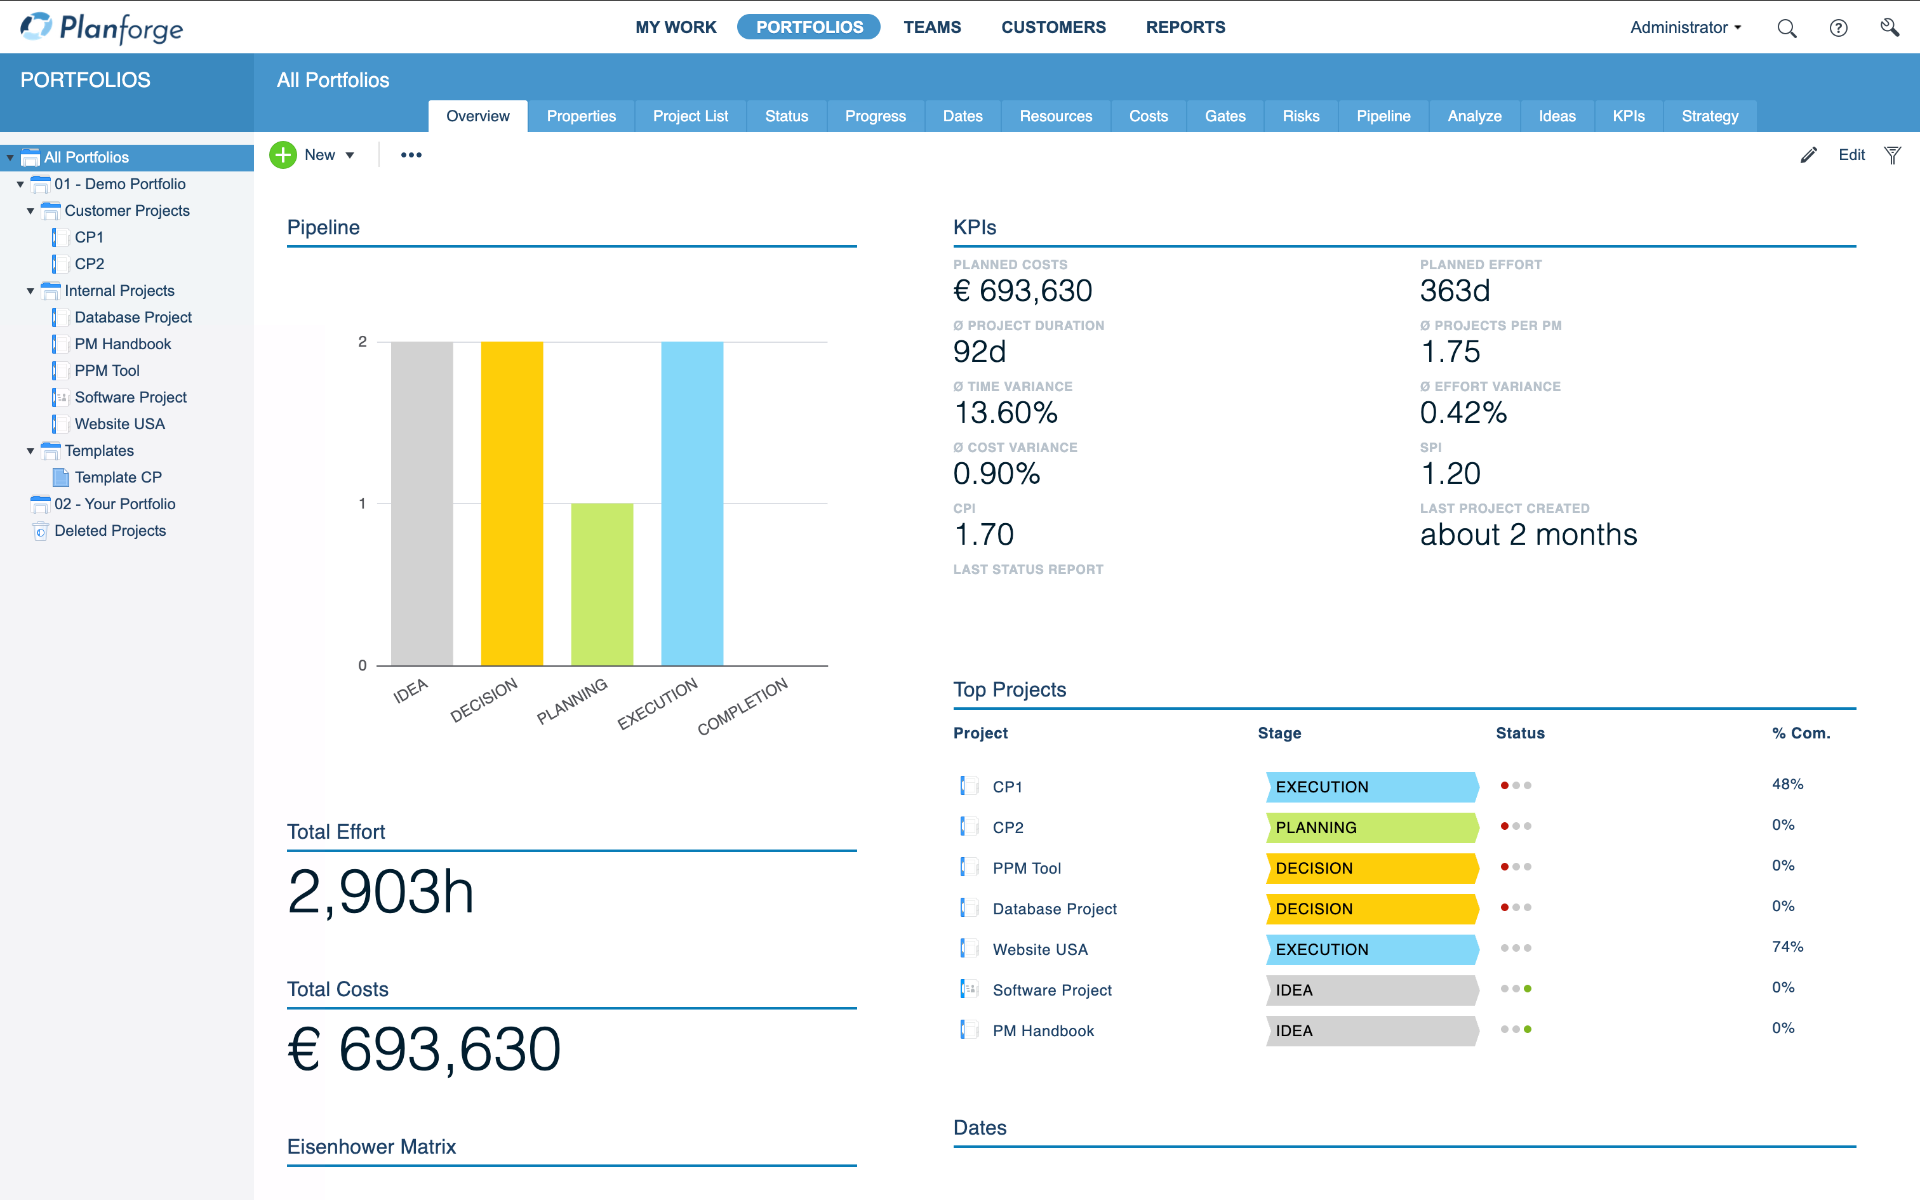
Task: Collapse the All Portfolios tree node
Action: pos(10,158)
